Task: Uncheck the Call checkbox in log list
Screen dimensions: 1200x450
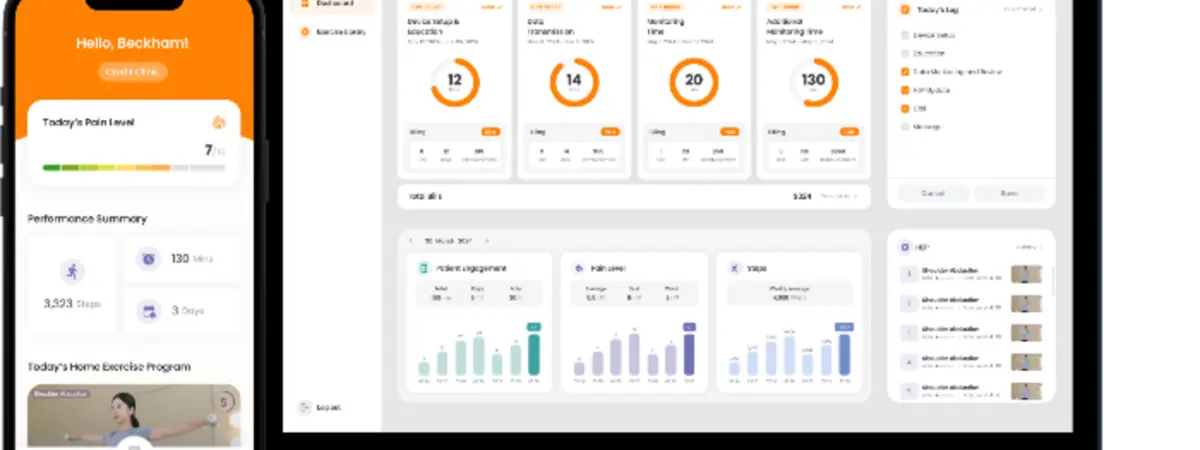Action: click(905, 108)
